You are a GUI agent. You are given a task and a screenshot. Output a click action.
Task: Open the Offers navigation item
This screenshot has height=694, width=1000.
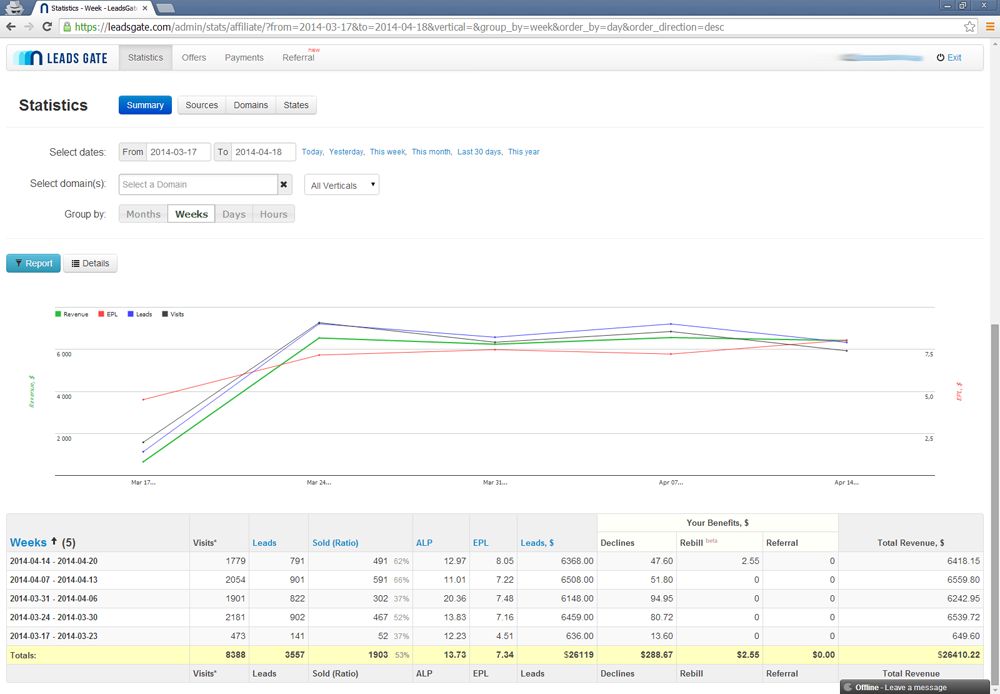click(x=194, y=57)
